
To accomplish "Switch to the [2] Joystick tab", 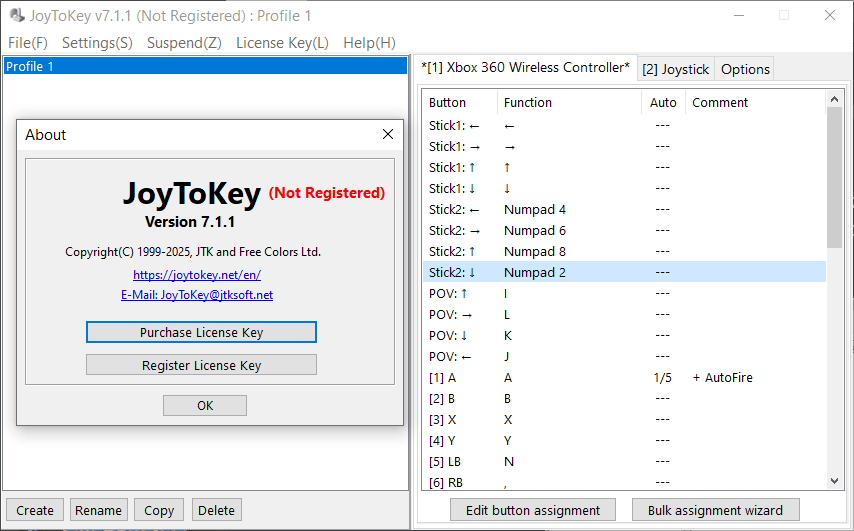I will pos(675,69).
